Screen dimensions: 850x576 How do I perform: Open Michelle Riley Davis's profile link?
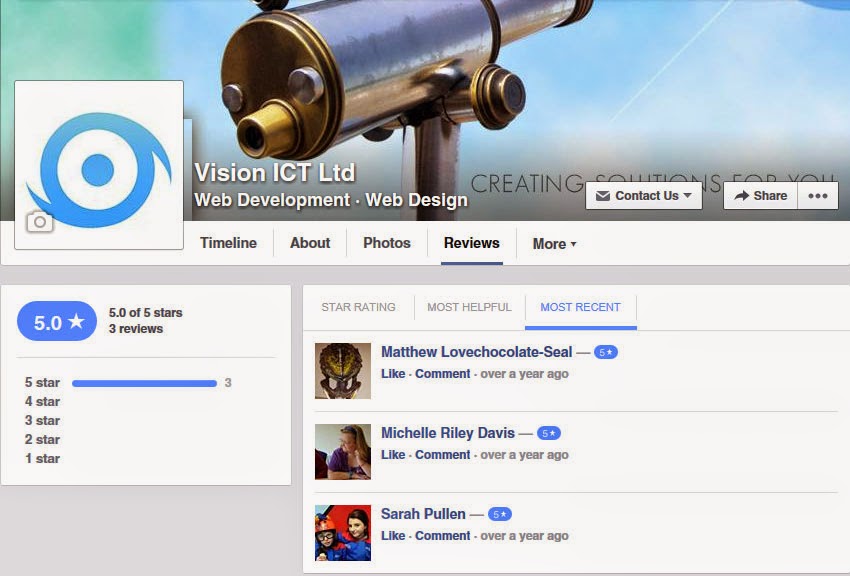pos(448,433)
